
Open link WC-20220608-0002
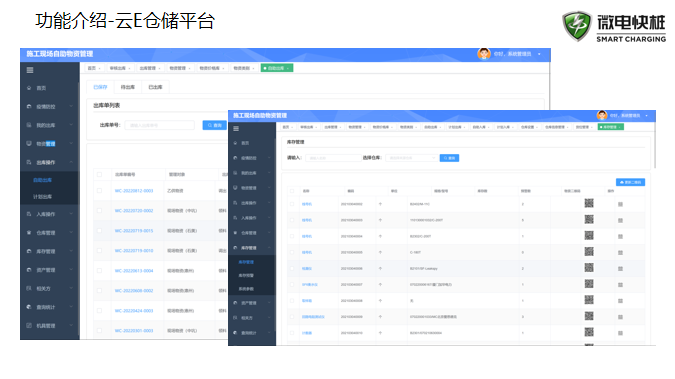point(134,291)
